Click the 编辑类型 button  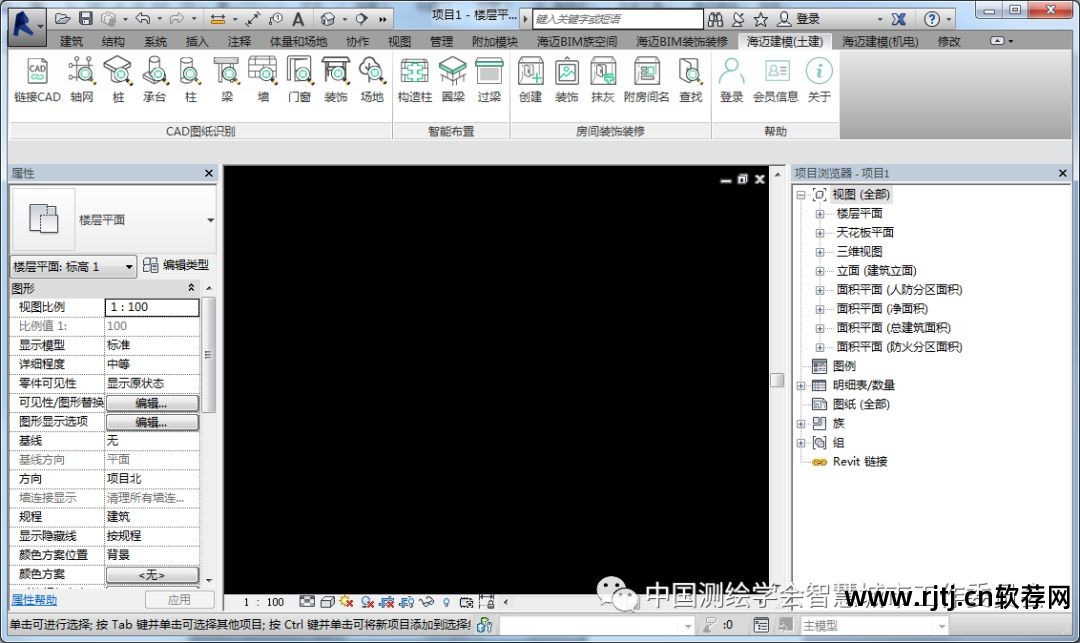pyautogui.click(x=176, y=265)
